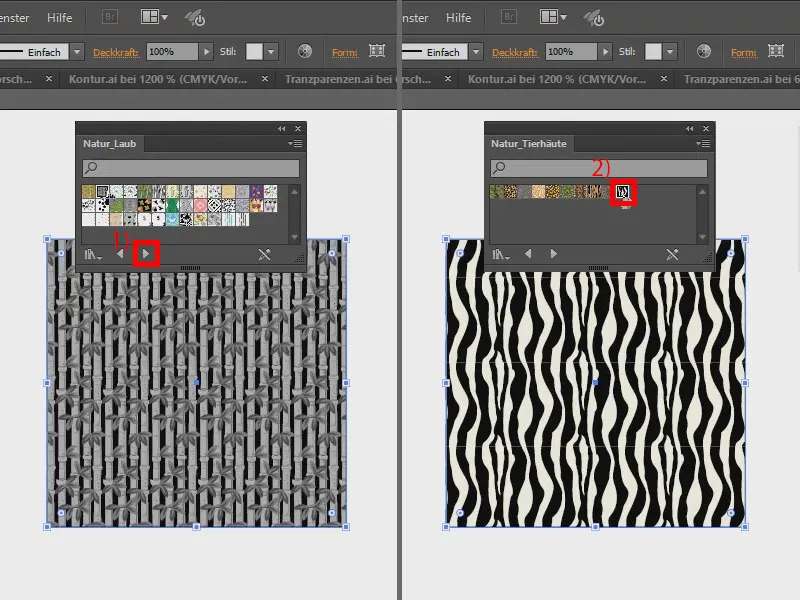
Task: Open Natur_Laub panel flyout menu
Action: pyautogui.click(x=295, y=144)
